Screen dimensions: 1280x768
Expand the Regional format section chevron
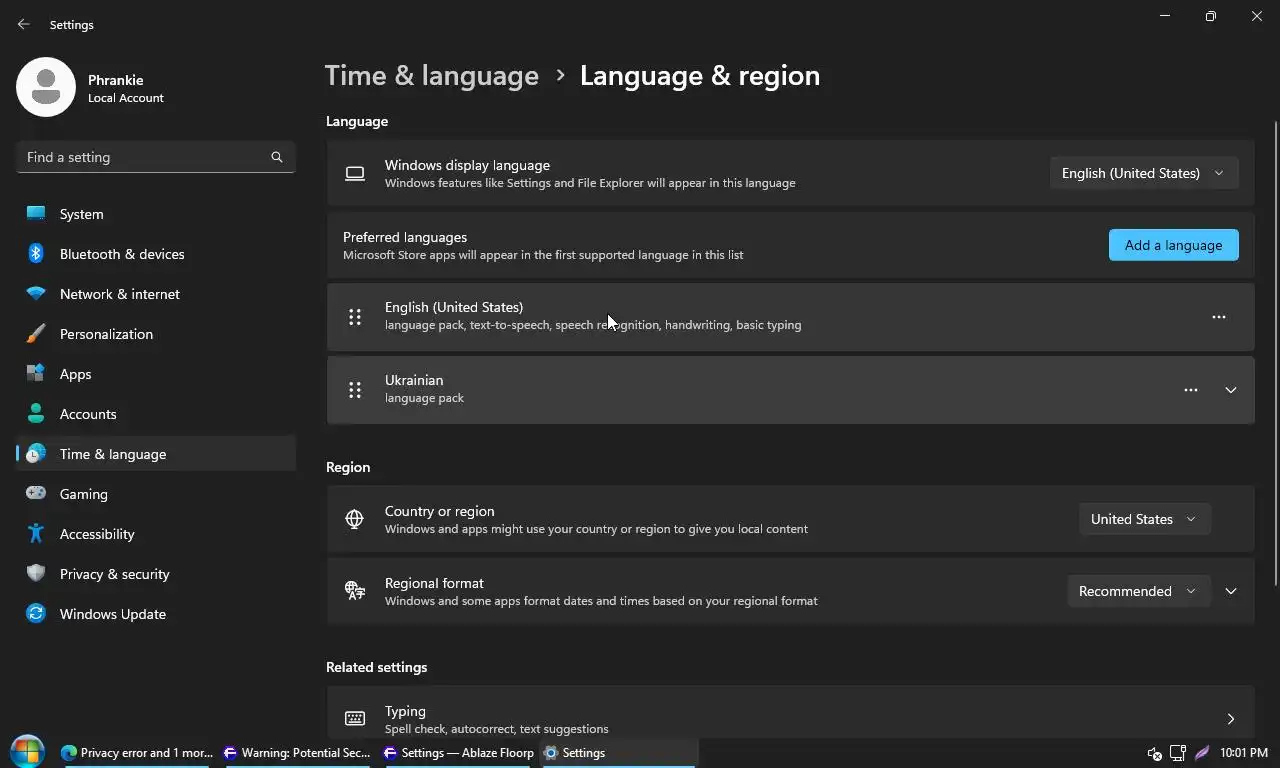click(x=1231, y=591)
